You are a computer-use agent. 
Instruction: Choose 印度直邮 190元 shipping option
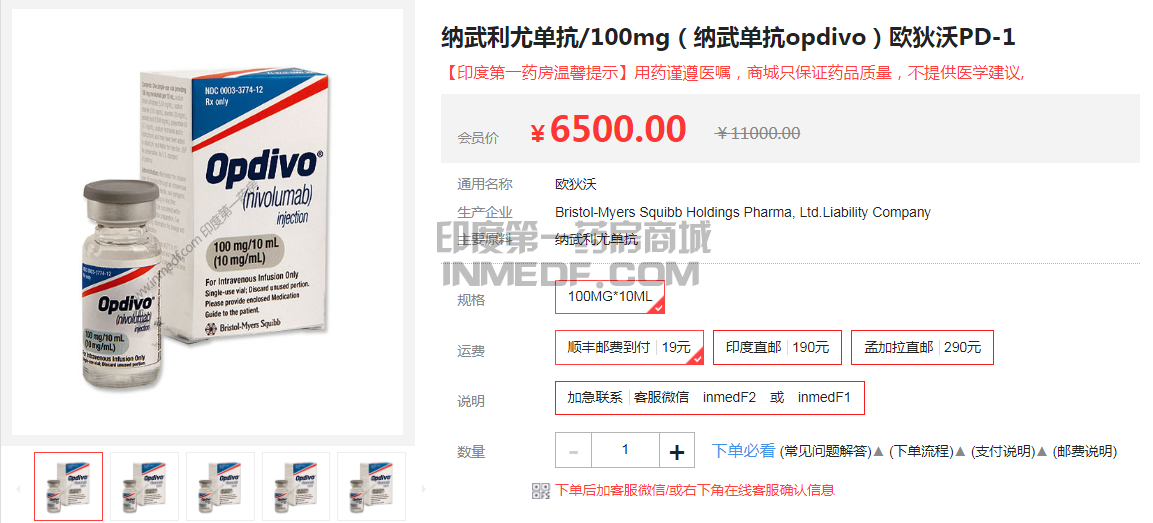777,347
